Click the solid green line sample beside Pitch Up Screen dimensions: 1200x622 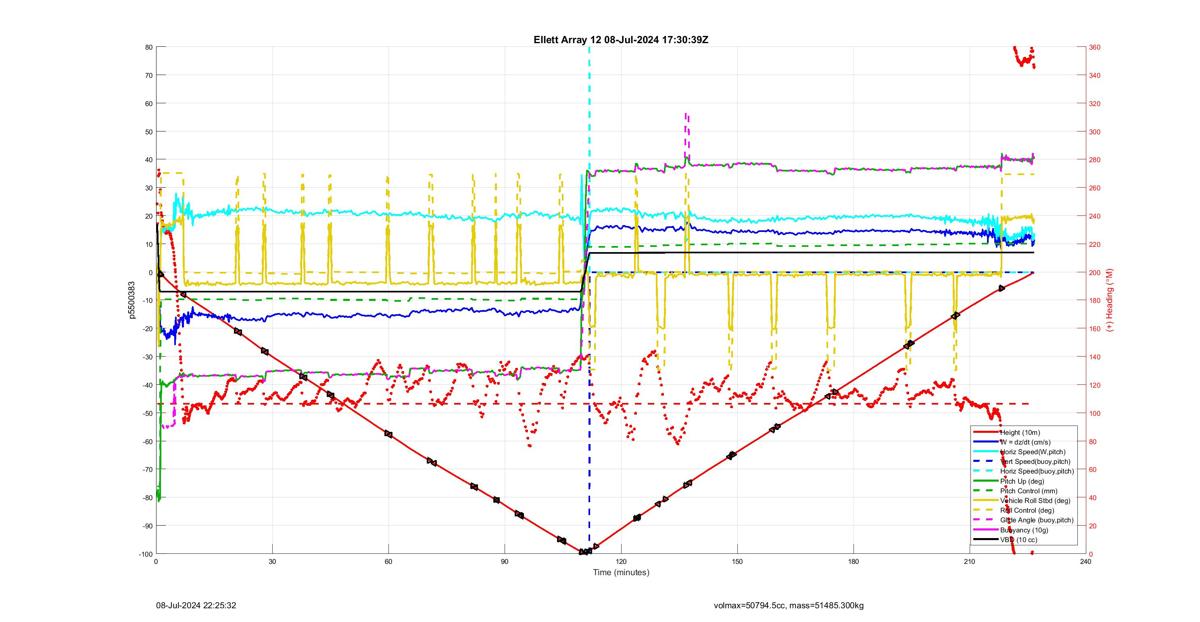coord(986,481)
